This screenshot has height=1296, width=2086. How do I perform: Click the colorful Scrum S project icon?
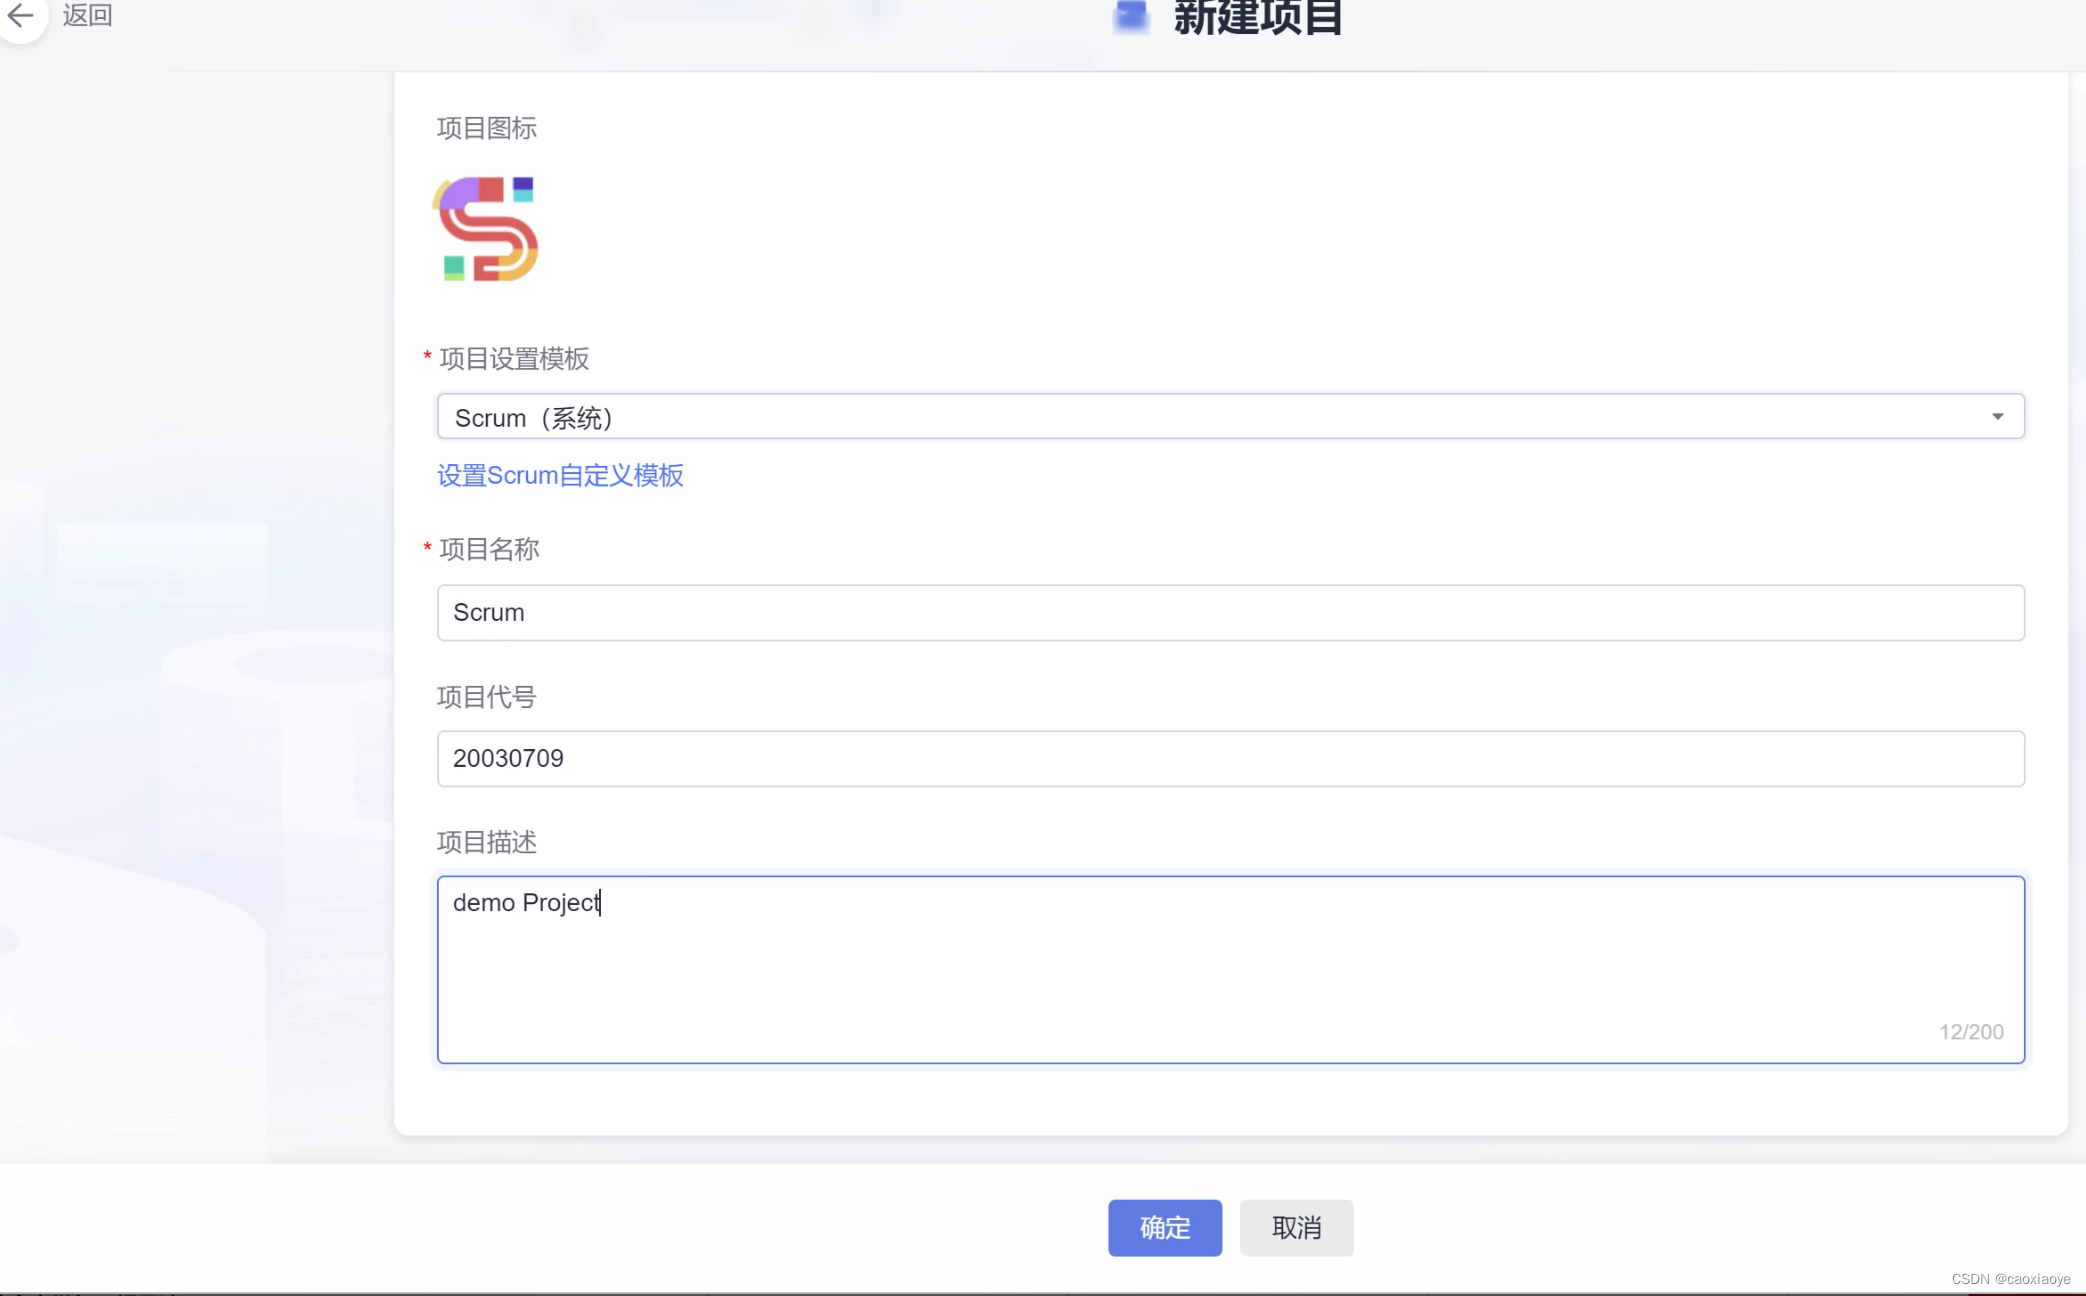pos(486,229)
